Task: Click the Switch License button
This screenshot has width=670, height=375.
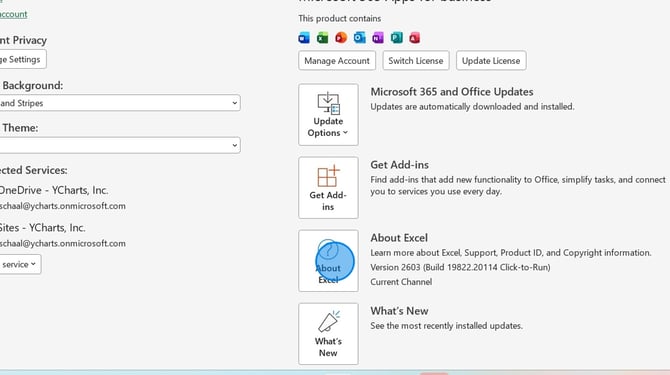Action: (416, 61)
